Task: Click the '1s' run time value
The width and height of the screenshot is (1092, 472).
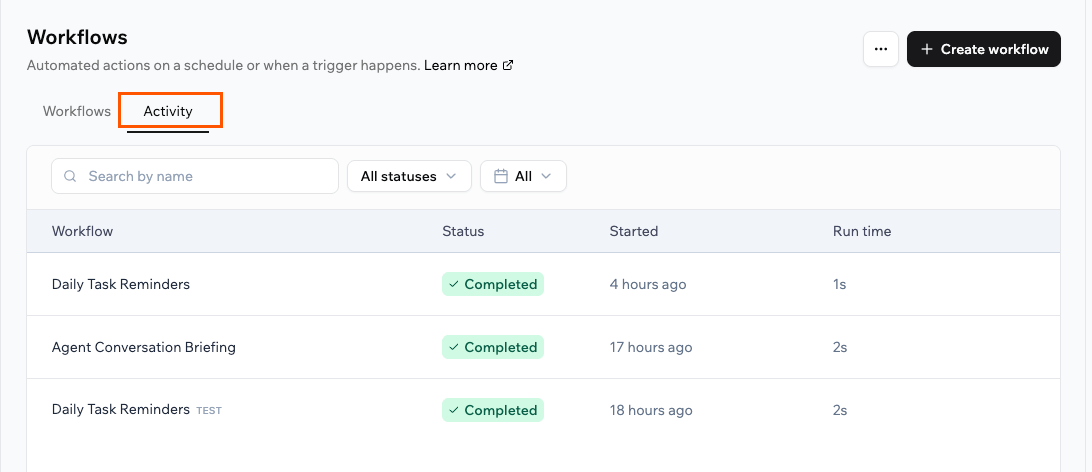Action: [839, 284]
